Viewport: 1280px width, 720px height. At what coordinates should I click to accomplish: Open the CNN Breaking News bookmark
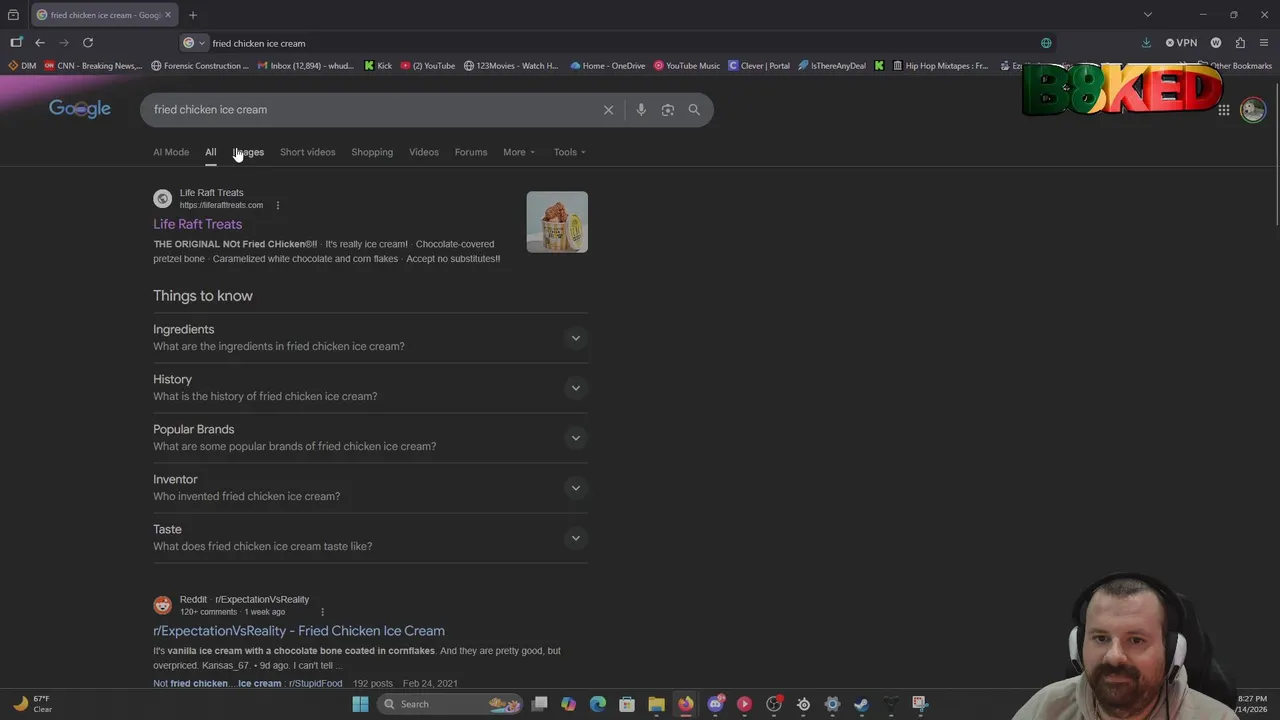point(93,66)
